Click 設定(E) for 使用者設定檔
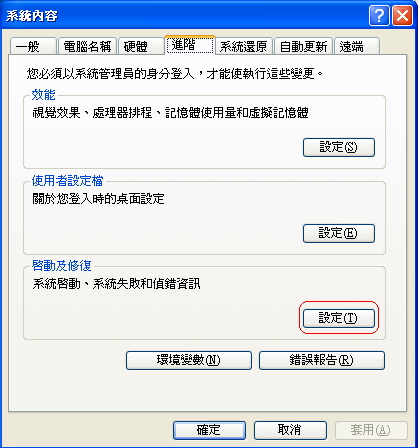Screen dimensions: 418x448 [339, 233]
